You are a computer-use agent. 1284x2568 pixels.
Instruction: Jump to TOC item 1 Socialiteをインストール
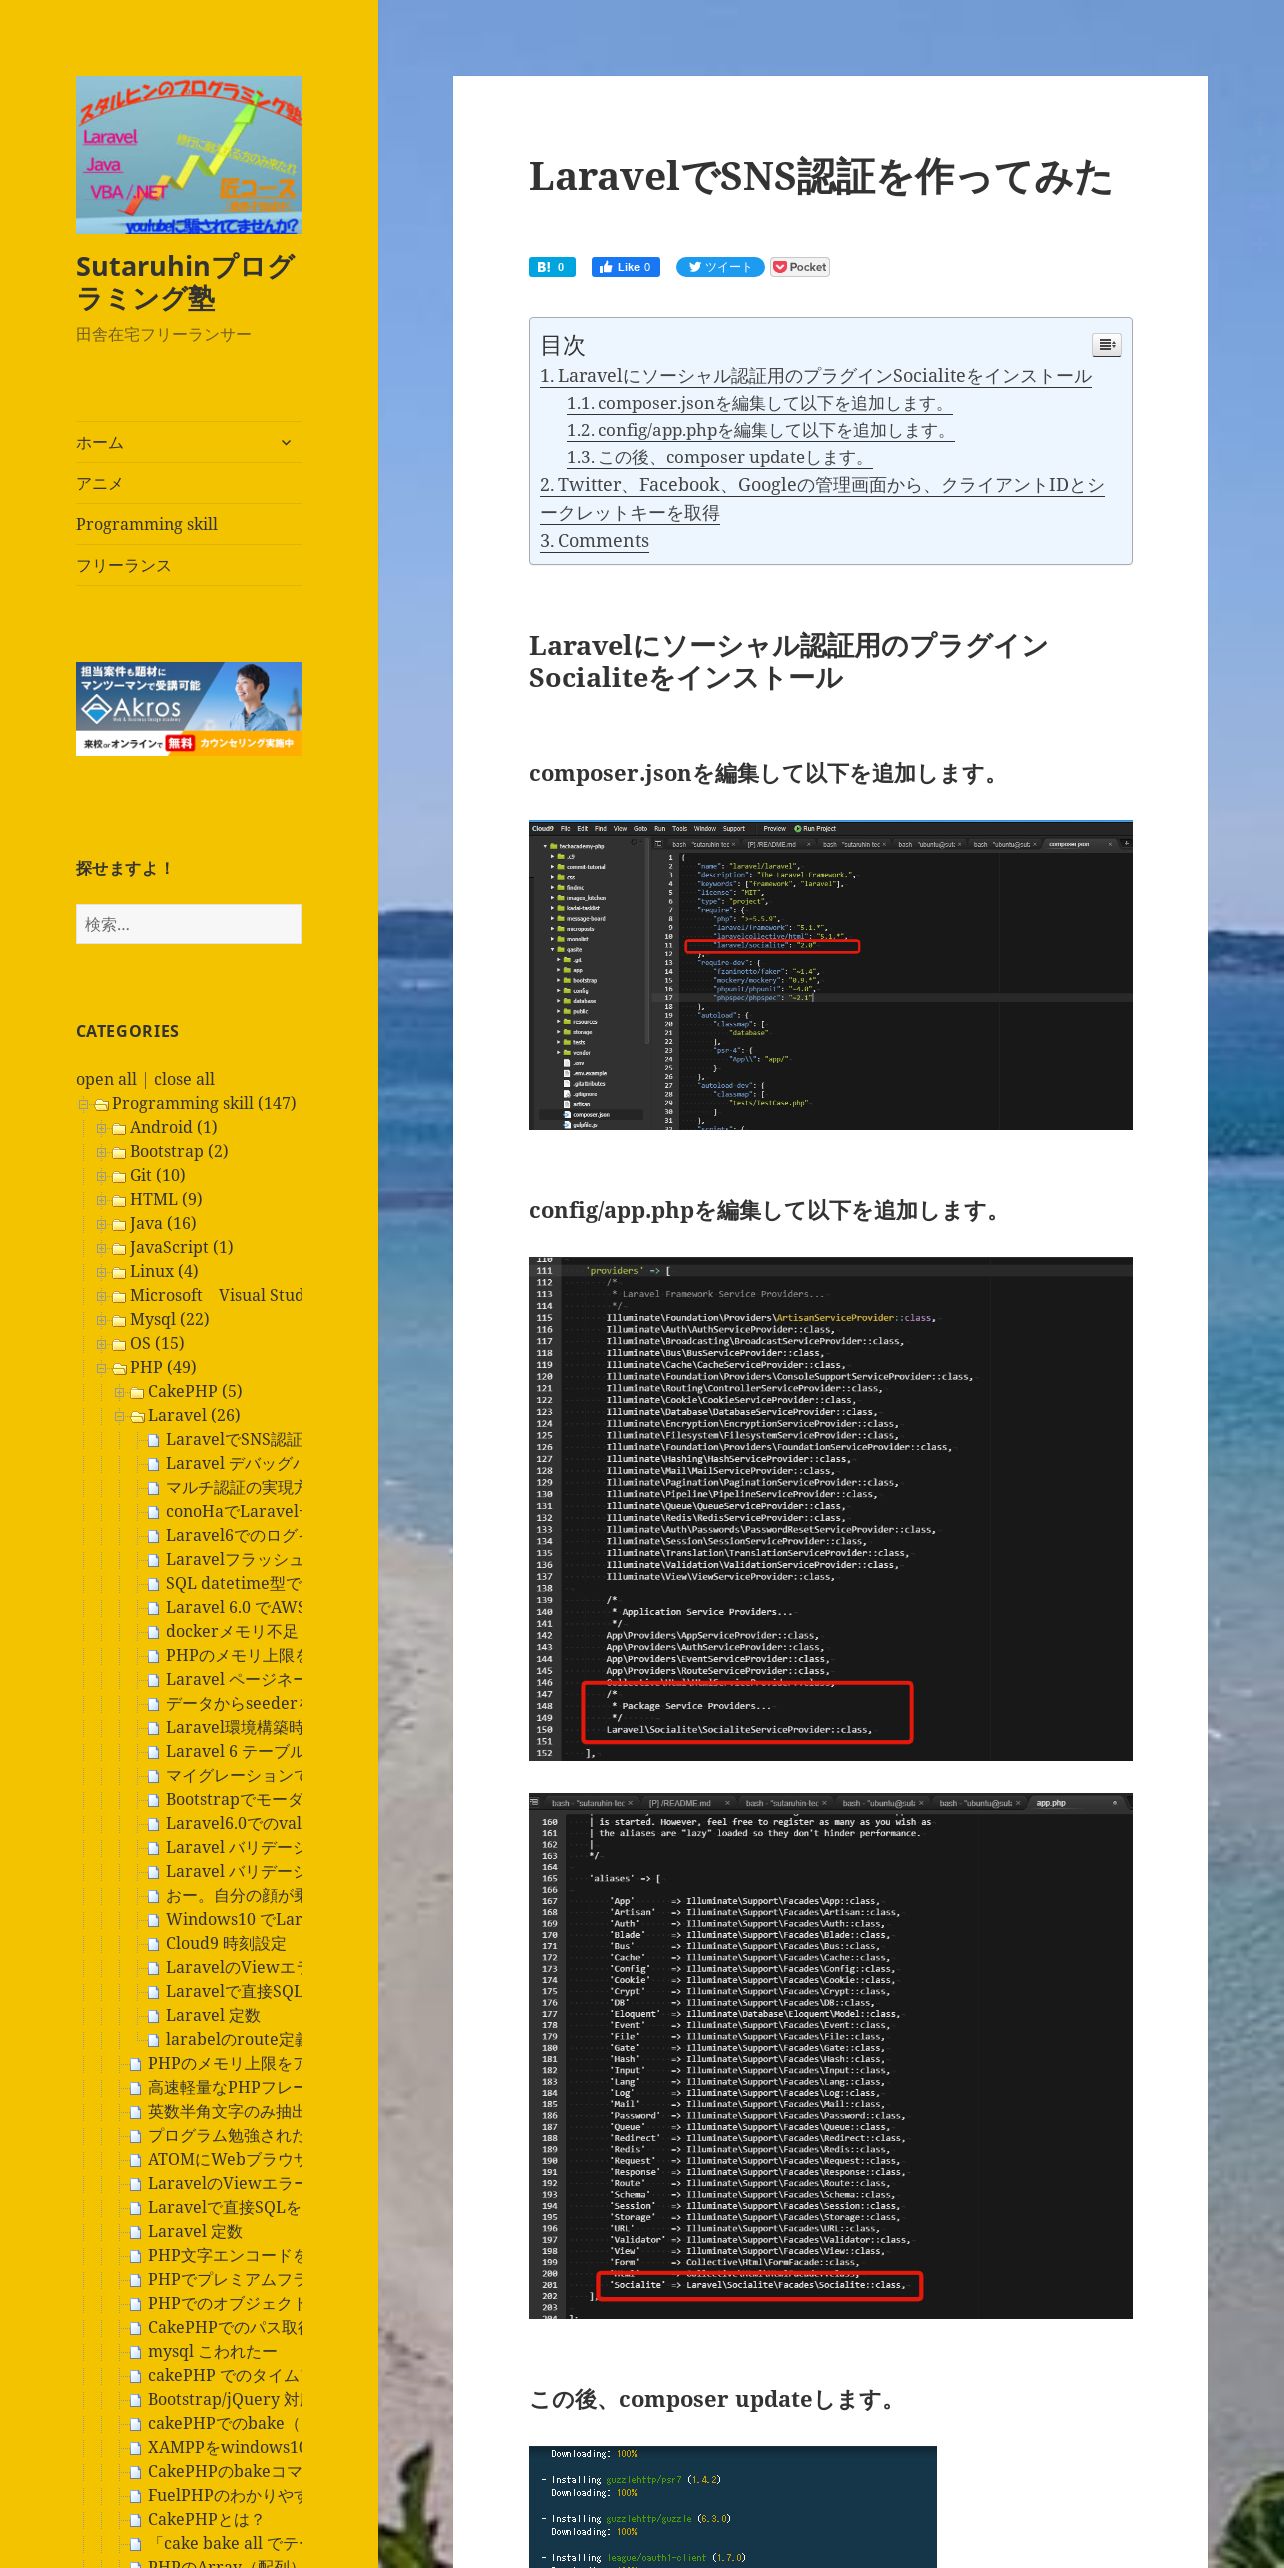(x=816, y=376)
